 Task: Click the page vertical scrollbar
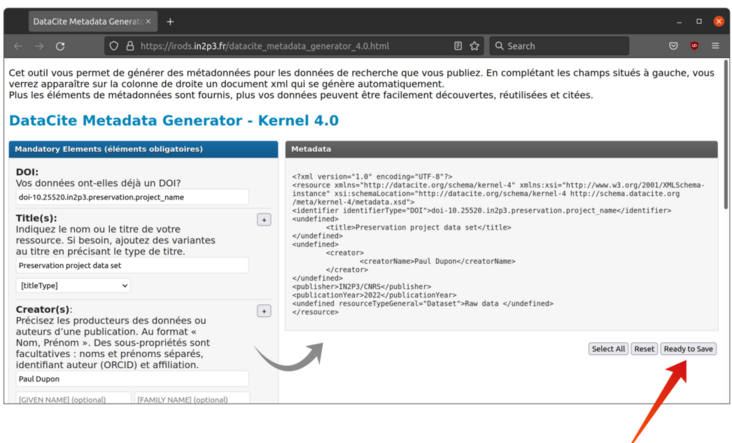(726, 134)
